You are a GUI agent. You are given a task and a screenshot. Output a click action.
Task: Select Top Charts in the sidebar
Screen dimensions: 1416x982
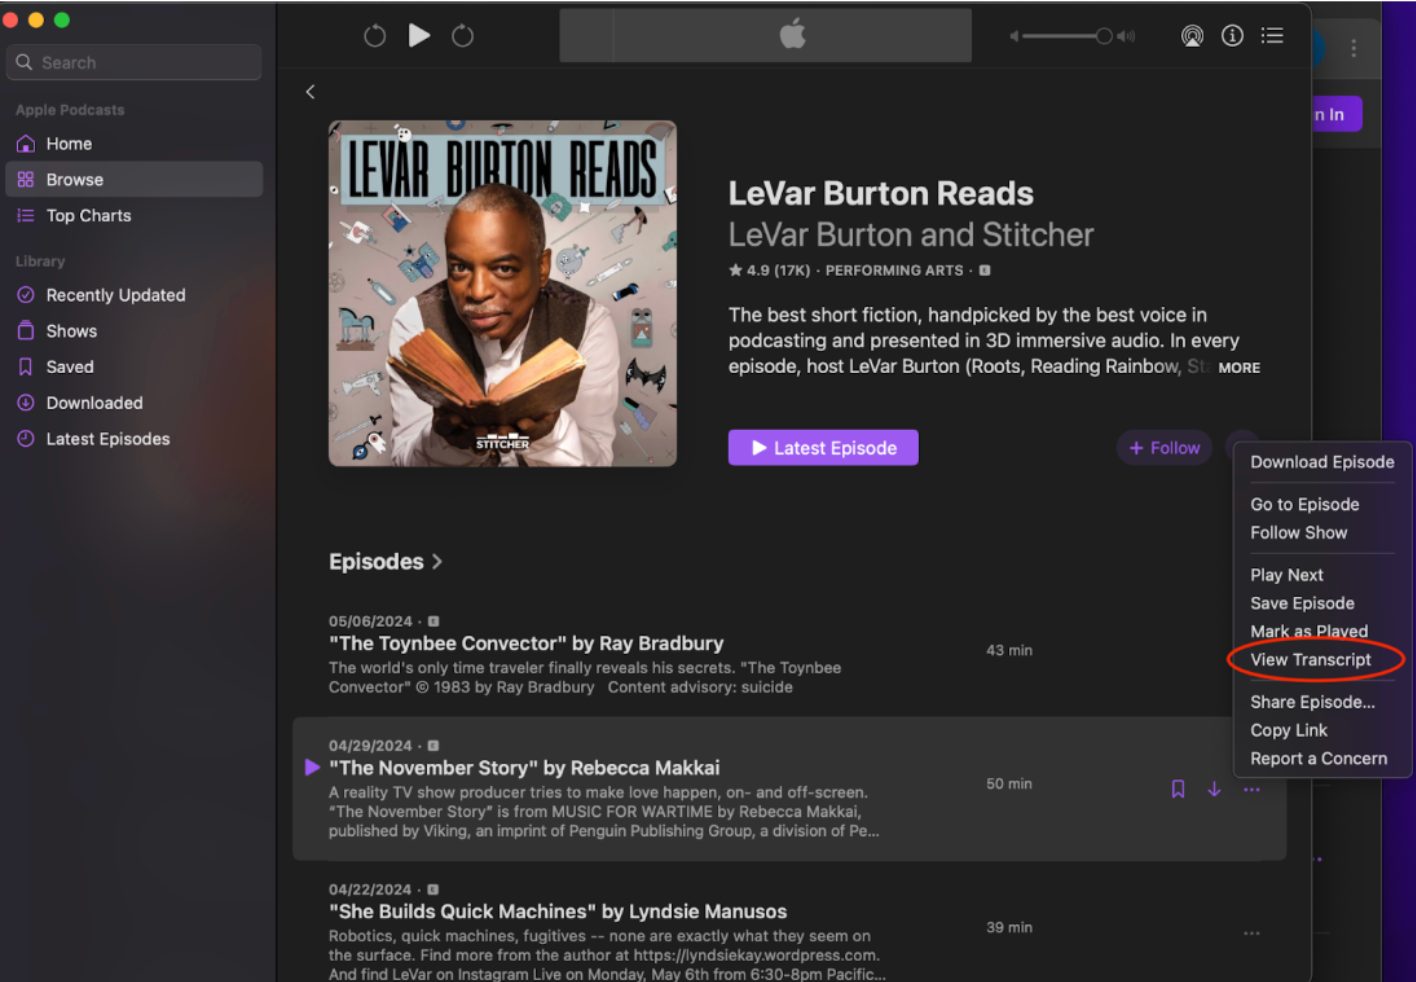[x=88, y=215]
